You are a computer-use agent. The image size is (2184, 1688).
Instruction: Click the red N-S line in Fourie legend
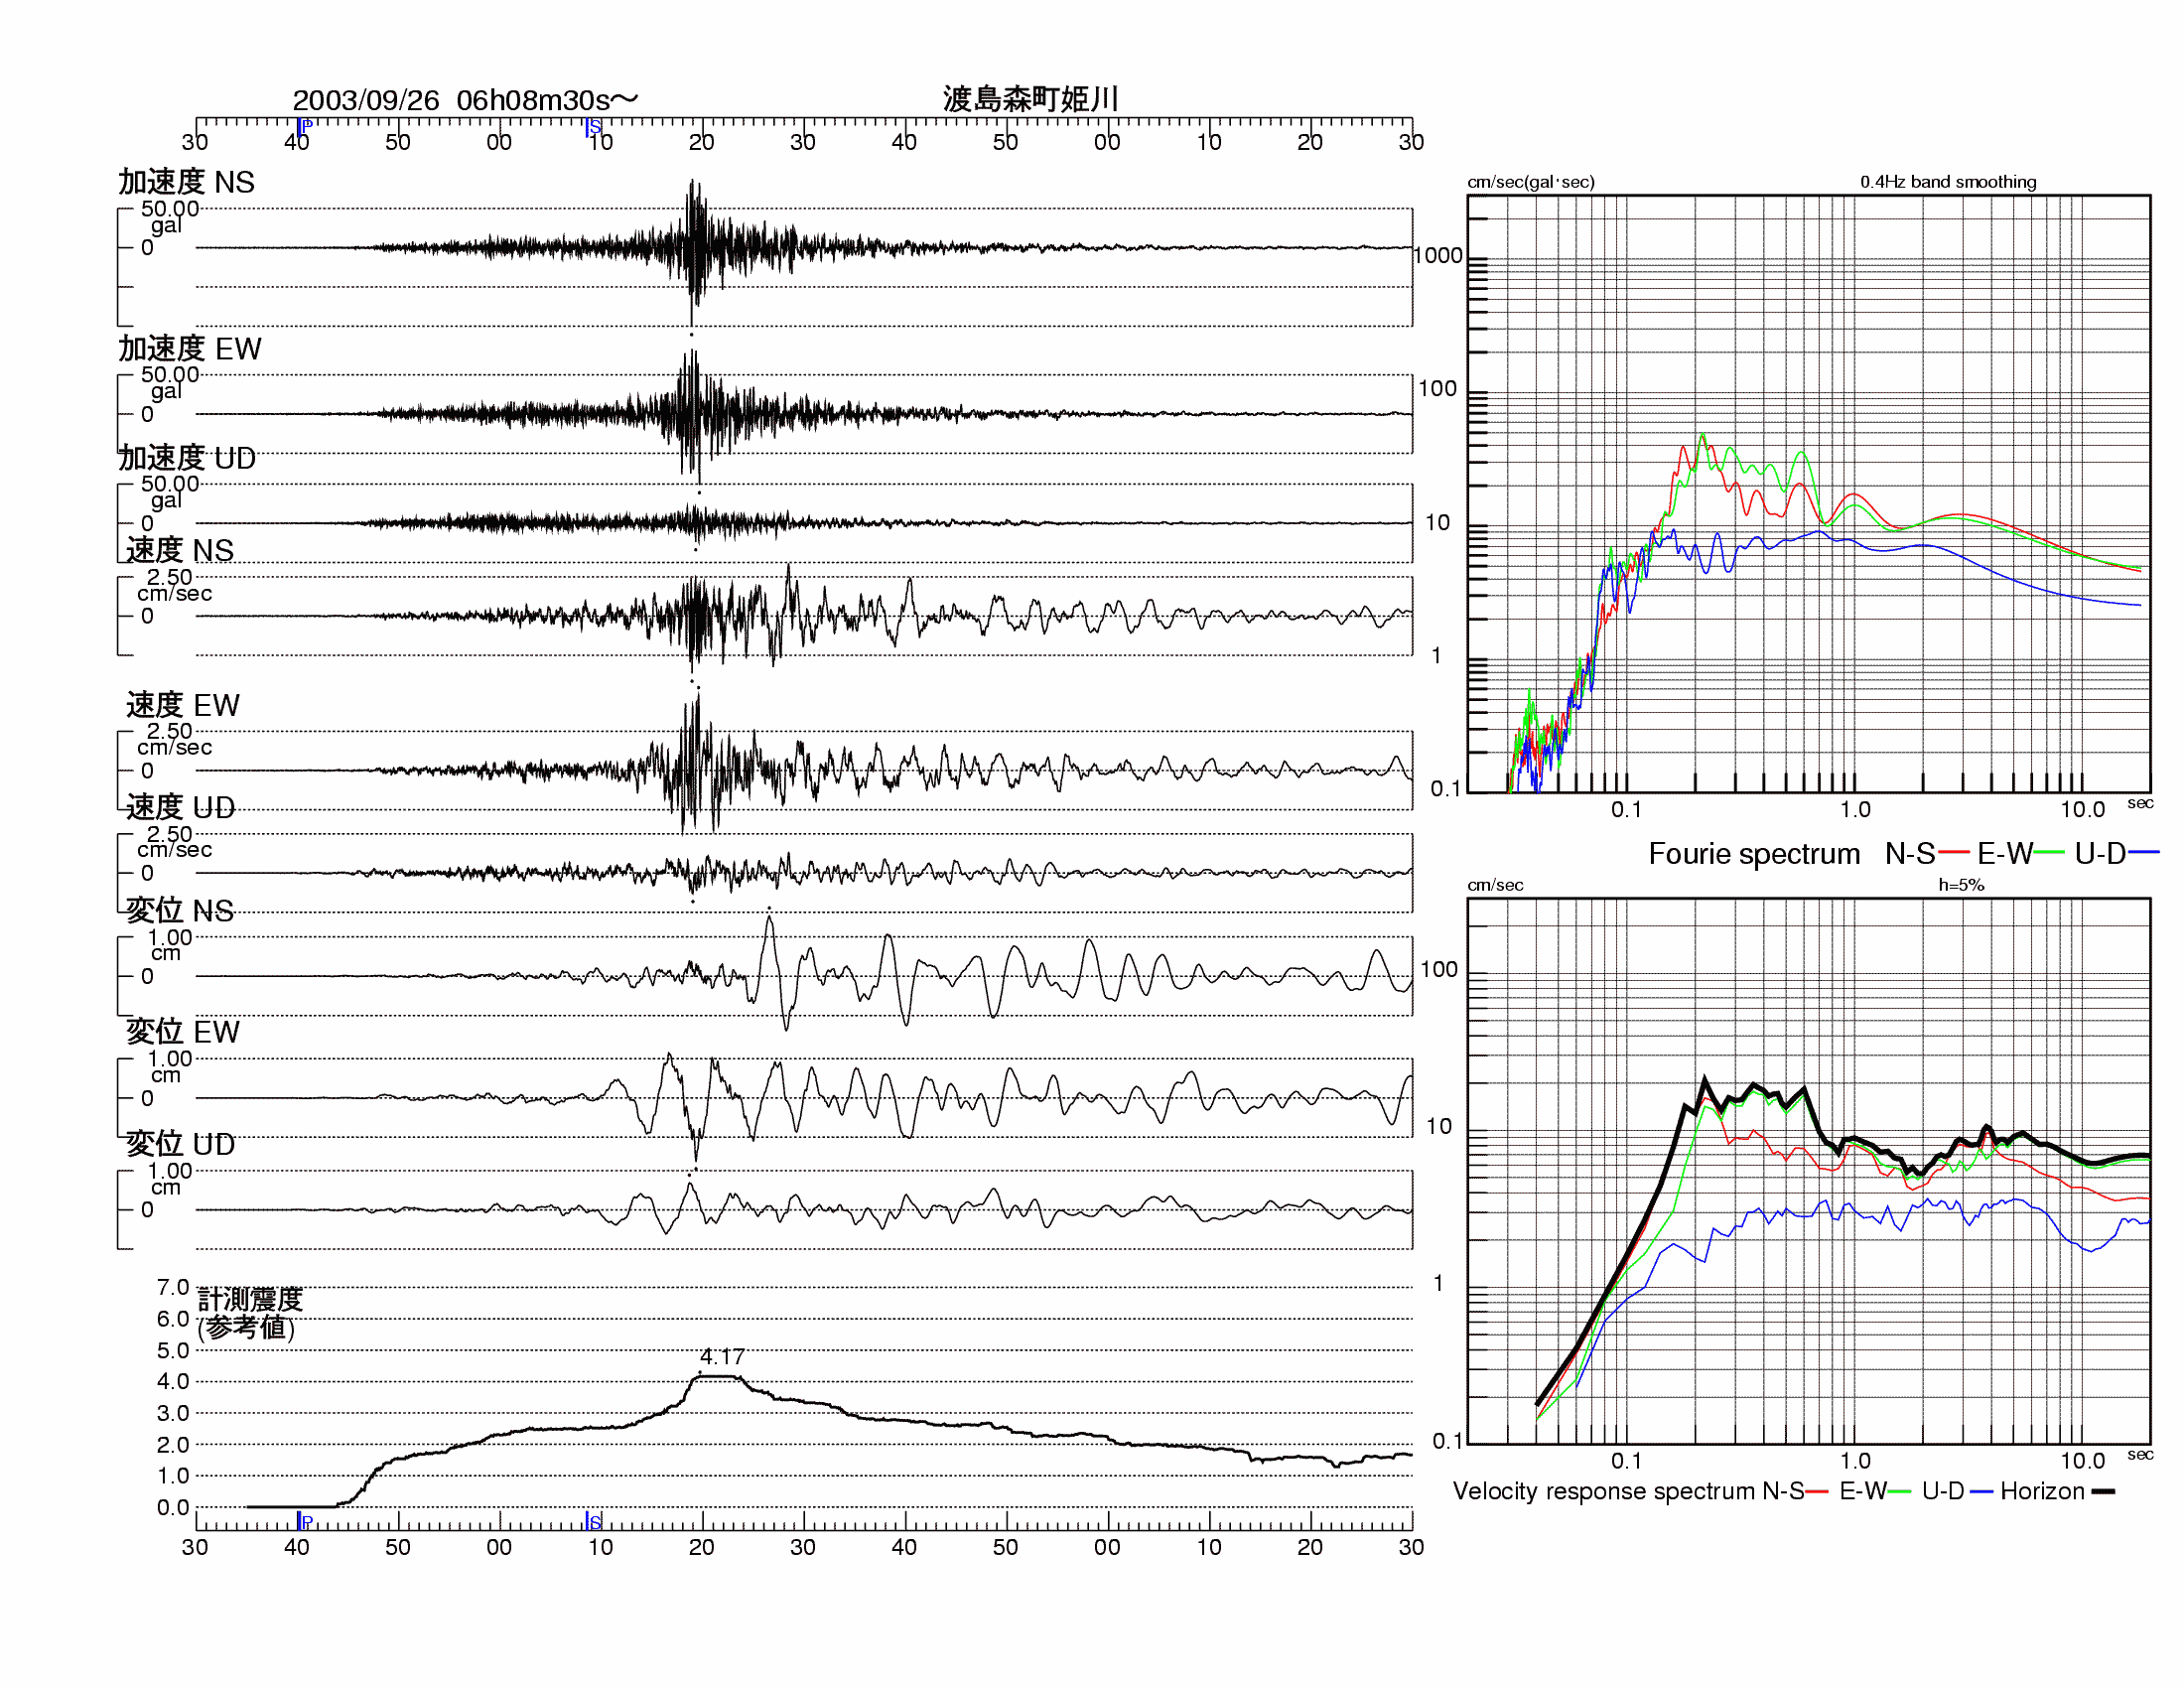pyautogui.click(x=1953, y=853)
